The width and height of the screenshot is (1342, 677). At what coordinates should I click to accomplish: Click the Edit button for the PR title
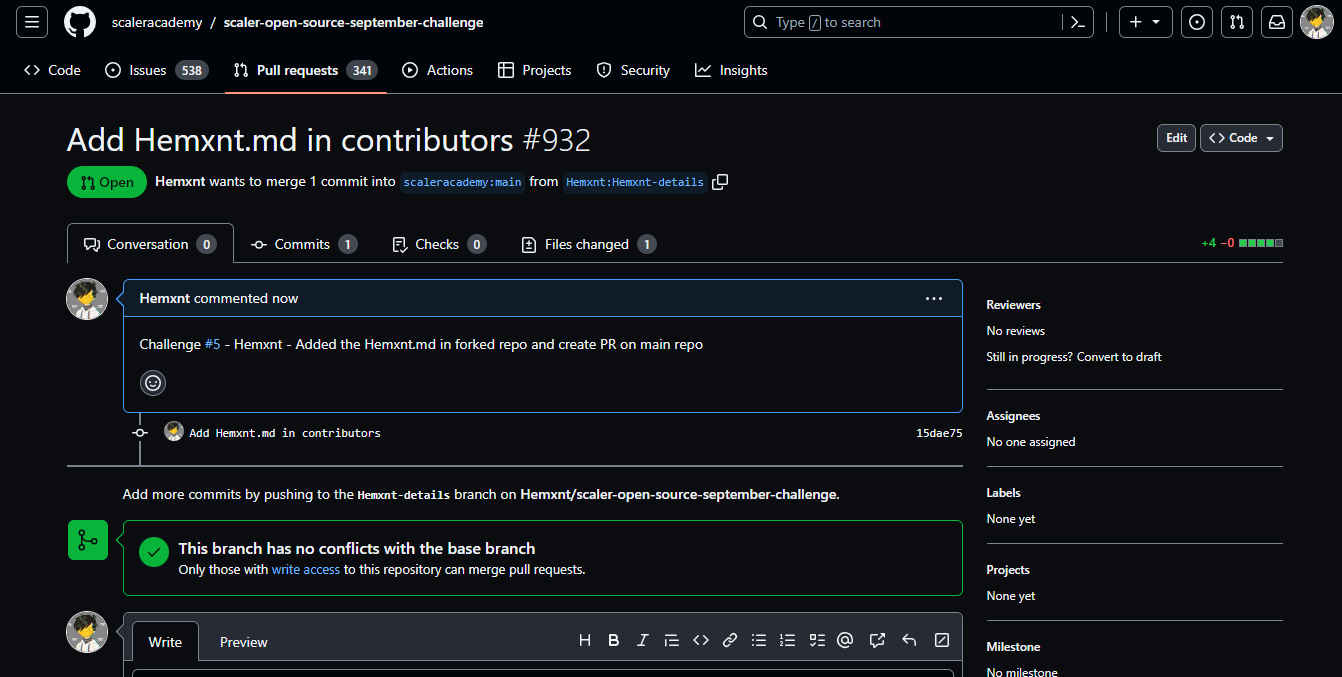(1176, 138)
